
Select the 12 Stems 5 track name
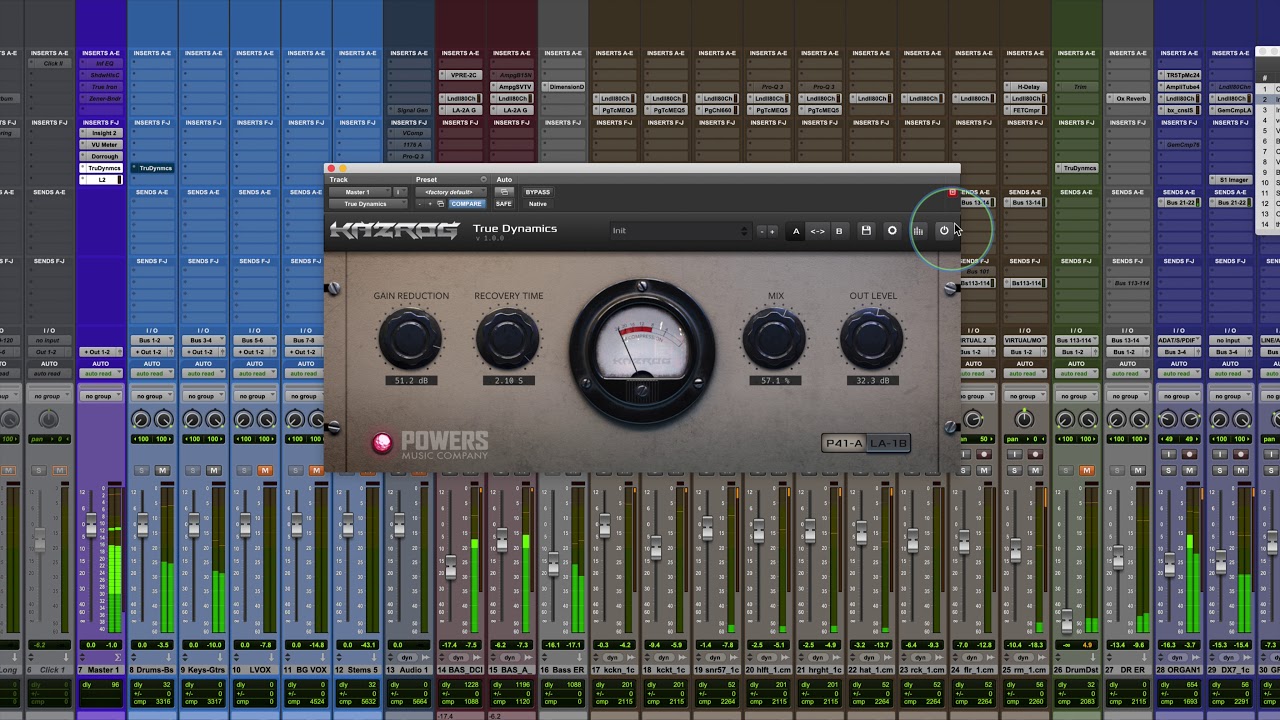point(357,670)
